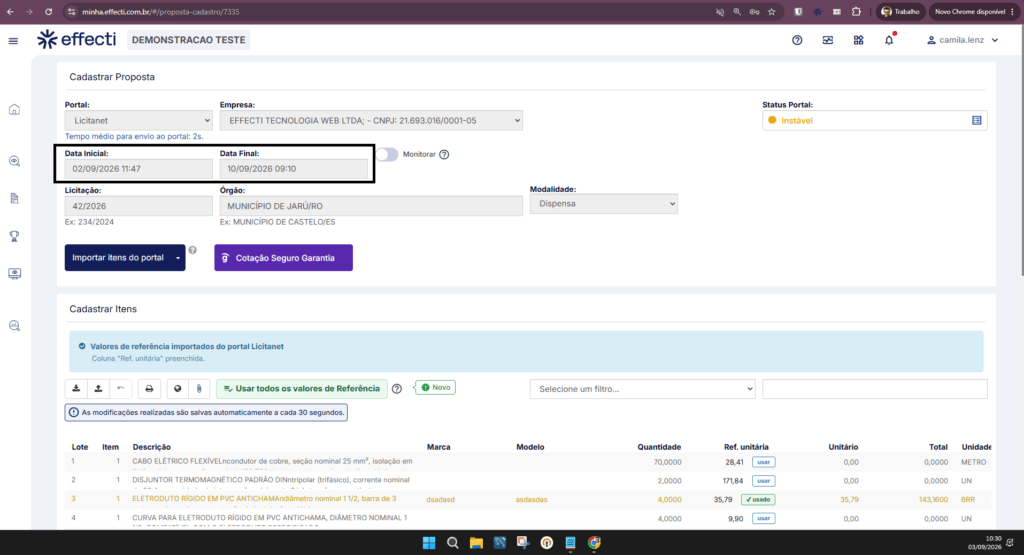Open the hamburger menu beside effecti logo

pyautogui.click(x=13, y=40)
